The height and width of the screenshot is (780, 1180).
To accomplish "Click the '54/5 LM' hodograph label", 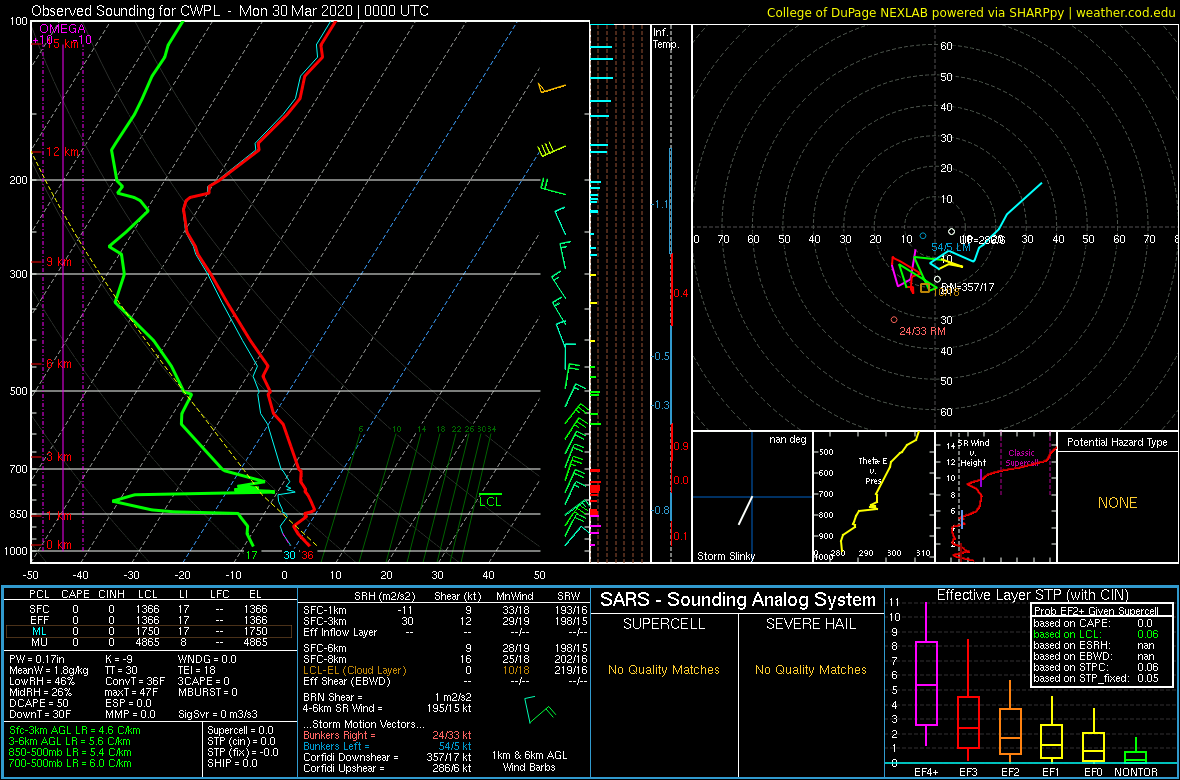I will click(x=951, y=247).
